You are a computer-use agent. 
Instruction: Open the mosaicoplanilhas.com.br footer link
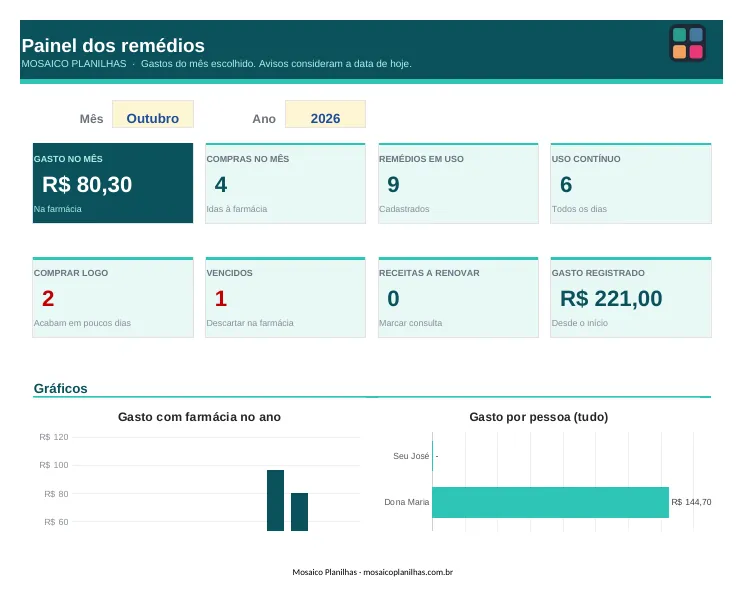(408, 572)
